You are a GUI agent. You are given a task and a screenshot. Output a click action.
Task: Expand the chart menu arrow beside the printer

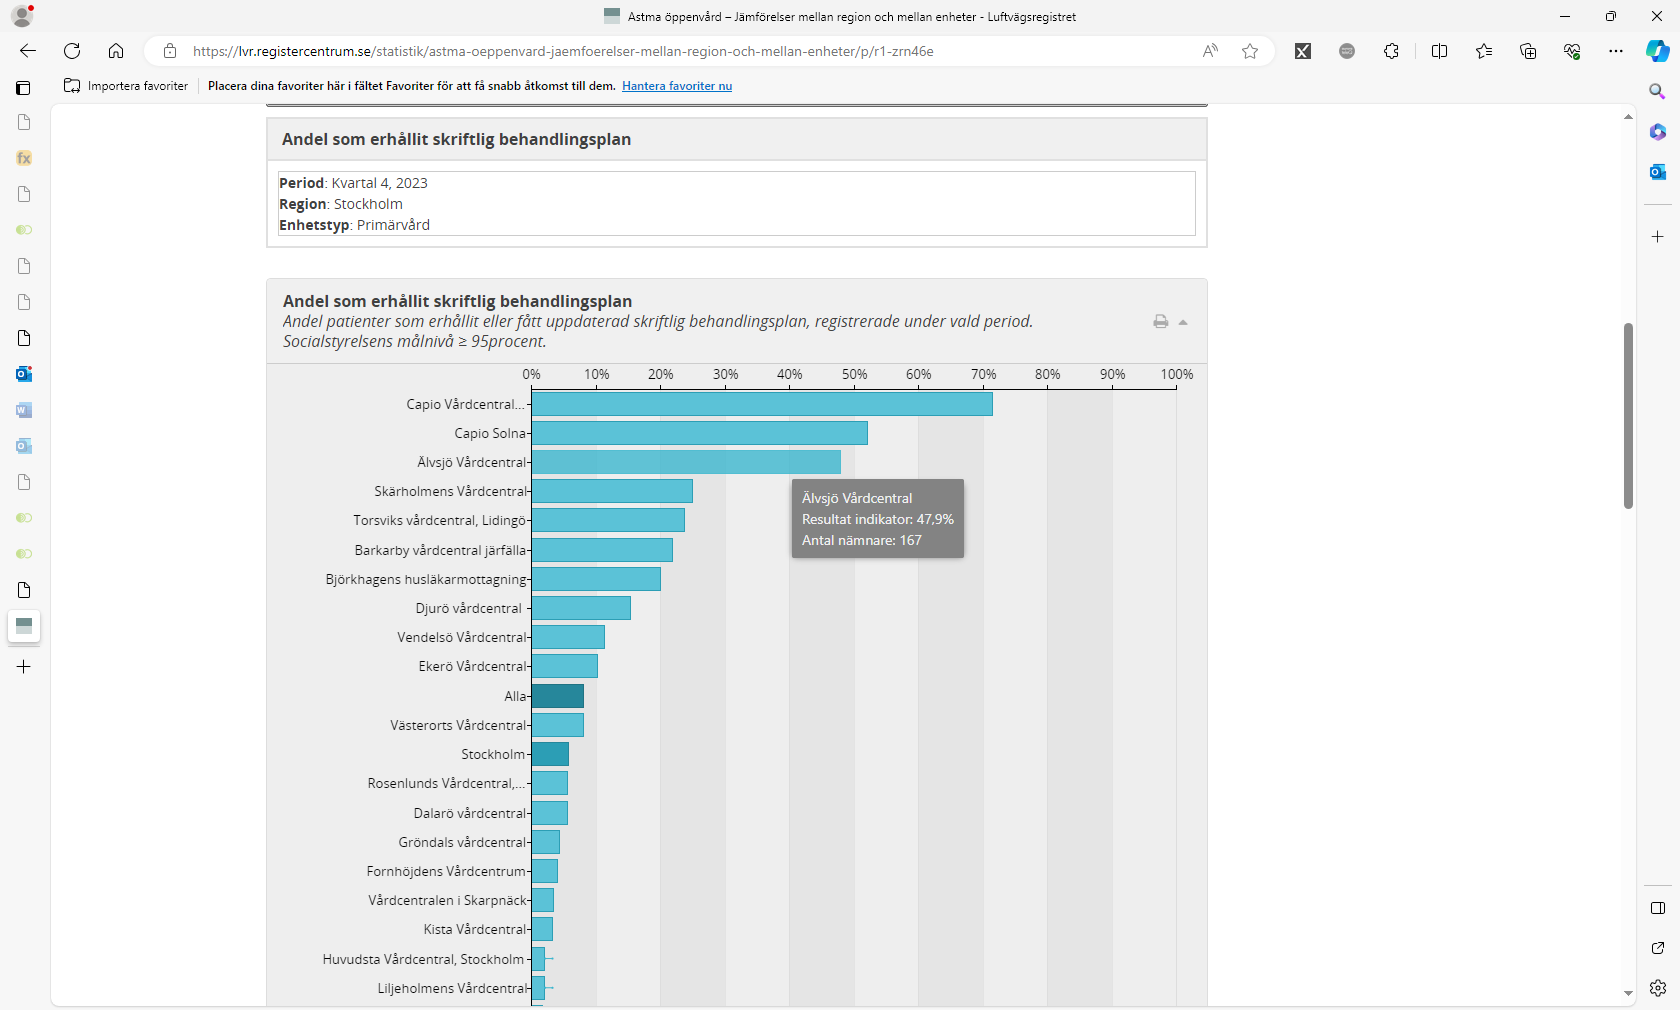1183,322
